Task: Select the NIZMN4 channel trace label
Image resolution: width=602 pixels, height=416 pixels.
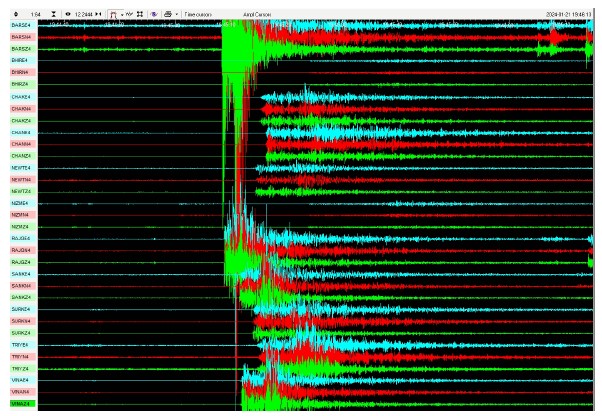Action: click(x=20, y=215)
